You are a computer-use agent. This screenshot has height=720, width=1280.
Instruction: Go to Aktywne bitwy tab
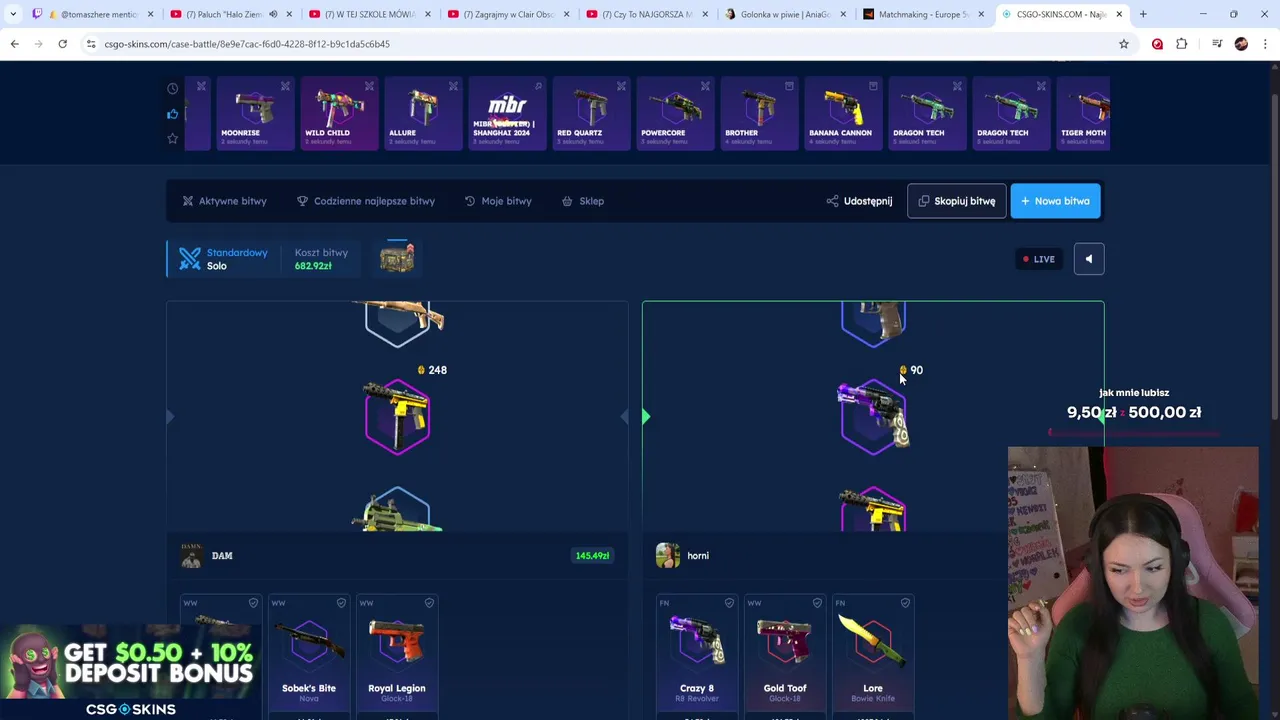point(224,201)
